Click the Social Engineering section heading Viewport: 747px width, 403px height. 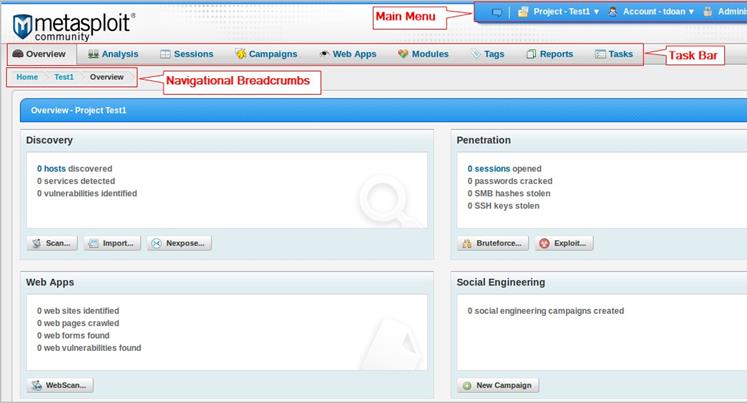501,282
